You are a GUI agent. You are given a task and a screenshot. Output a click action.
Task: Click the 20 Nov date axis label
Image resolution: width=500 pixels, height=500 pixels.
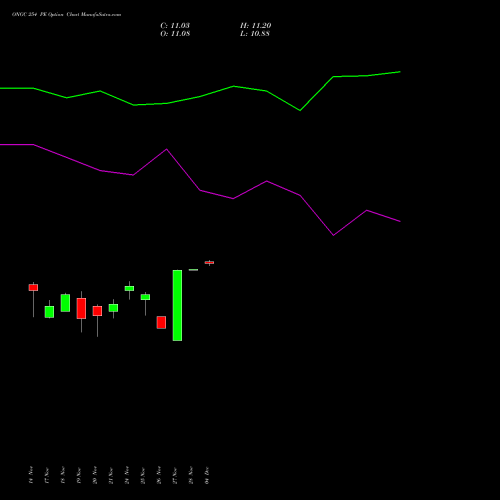tap(95, 475)
